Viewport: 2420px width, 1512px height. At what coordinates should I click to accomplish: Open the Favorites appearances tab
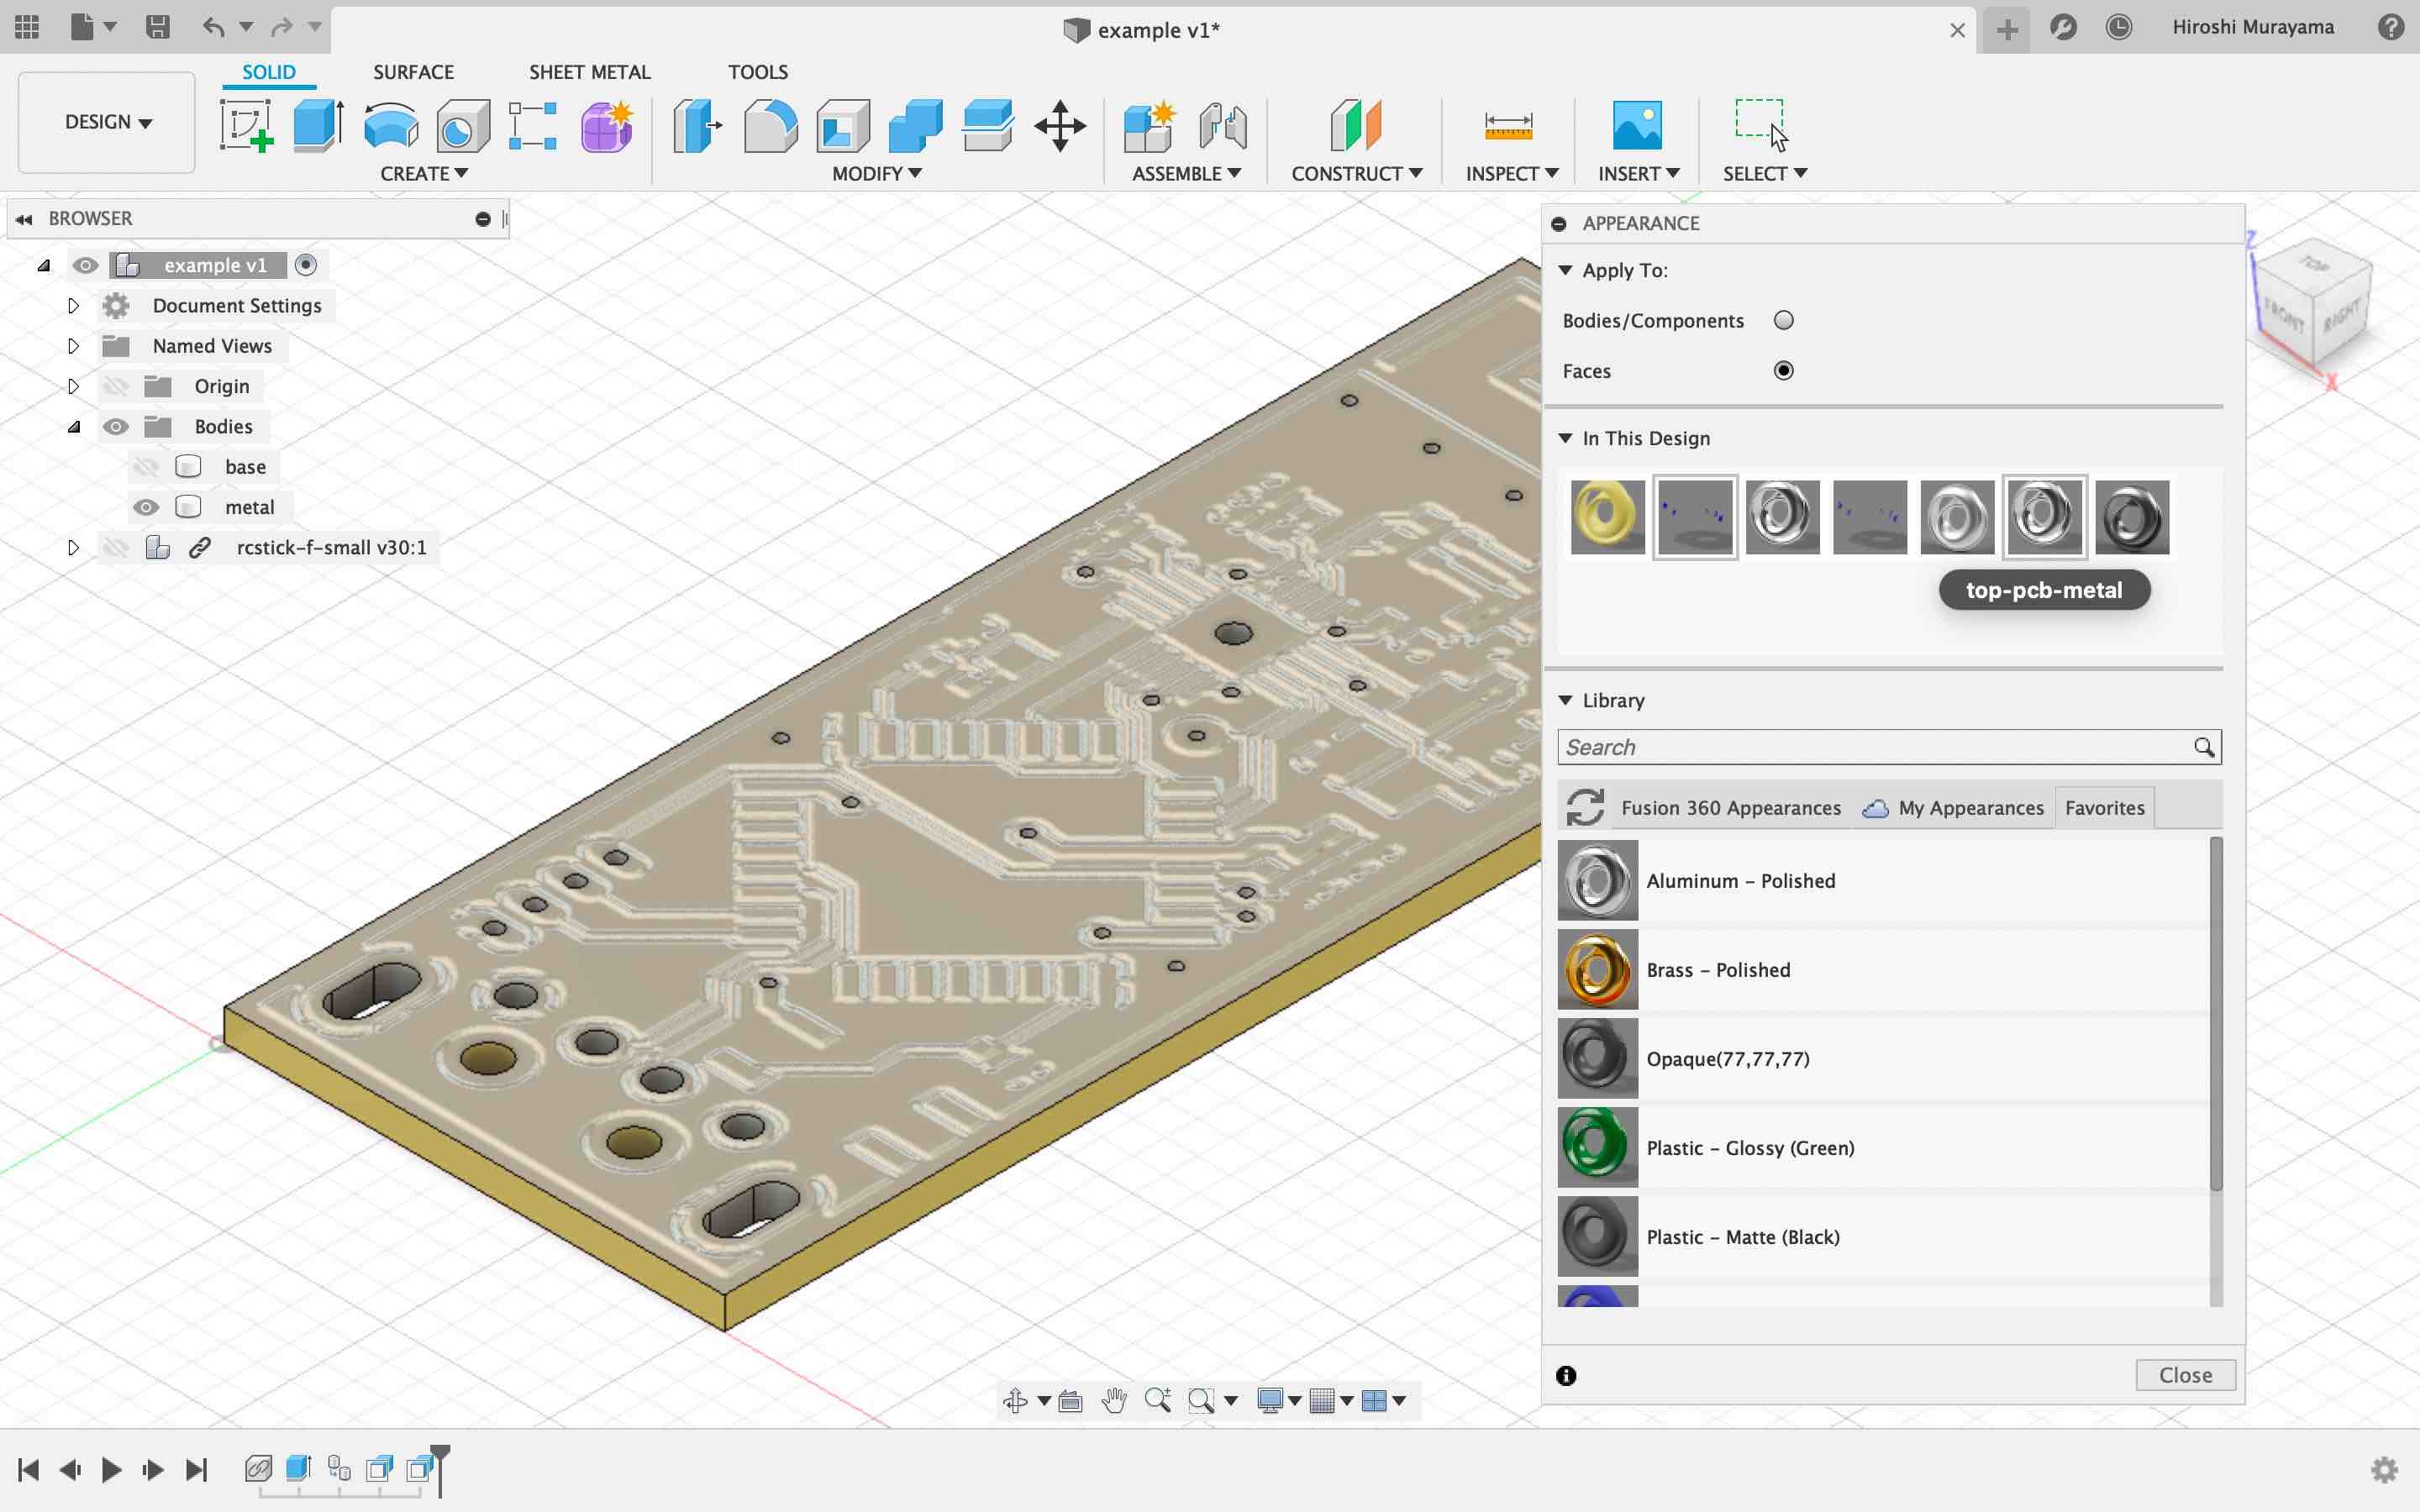pos(2104,808)
